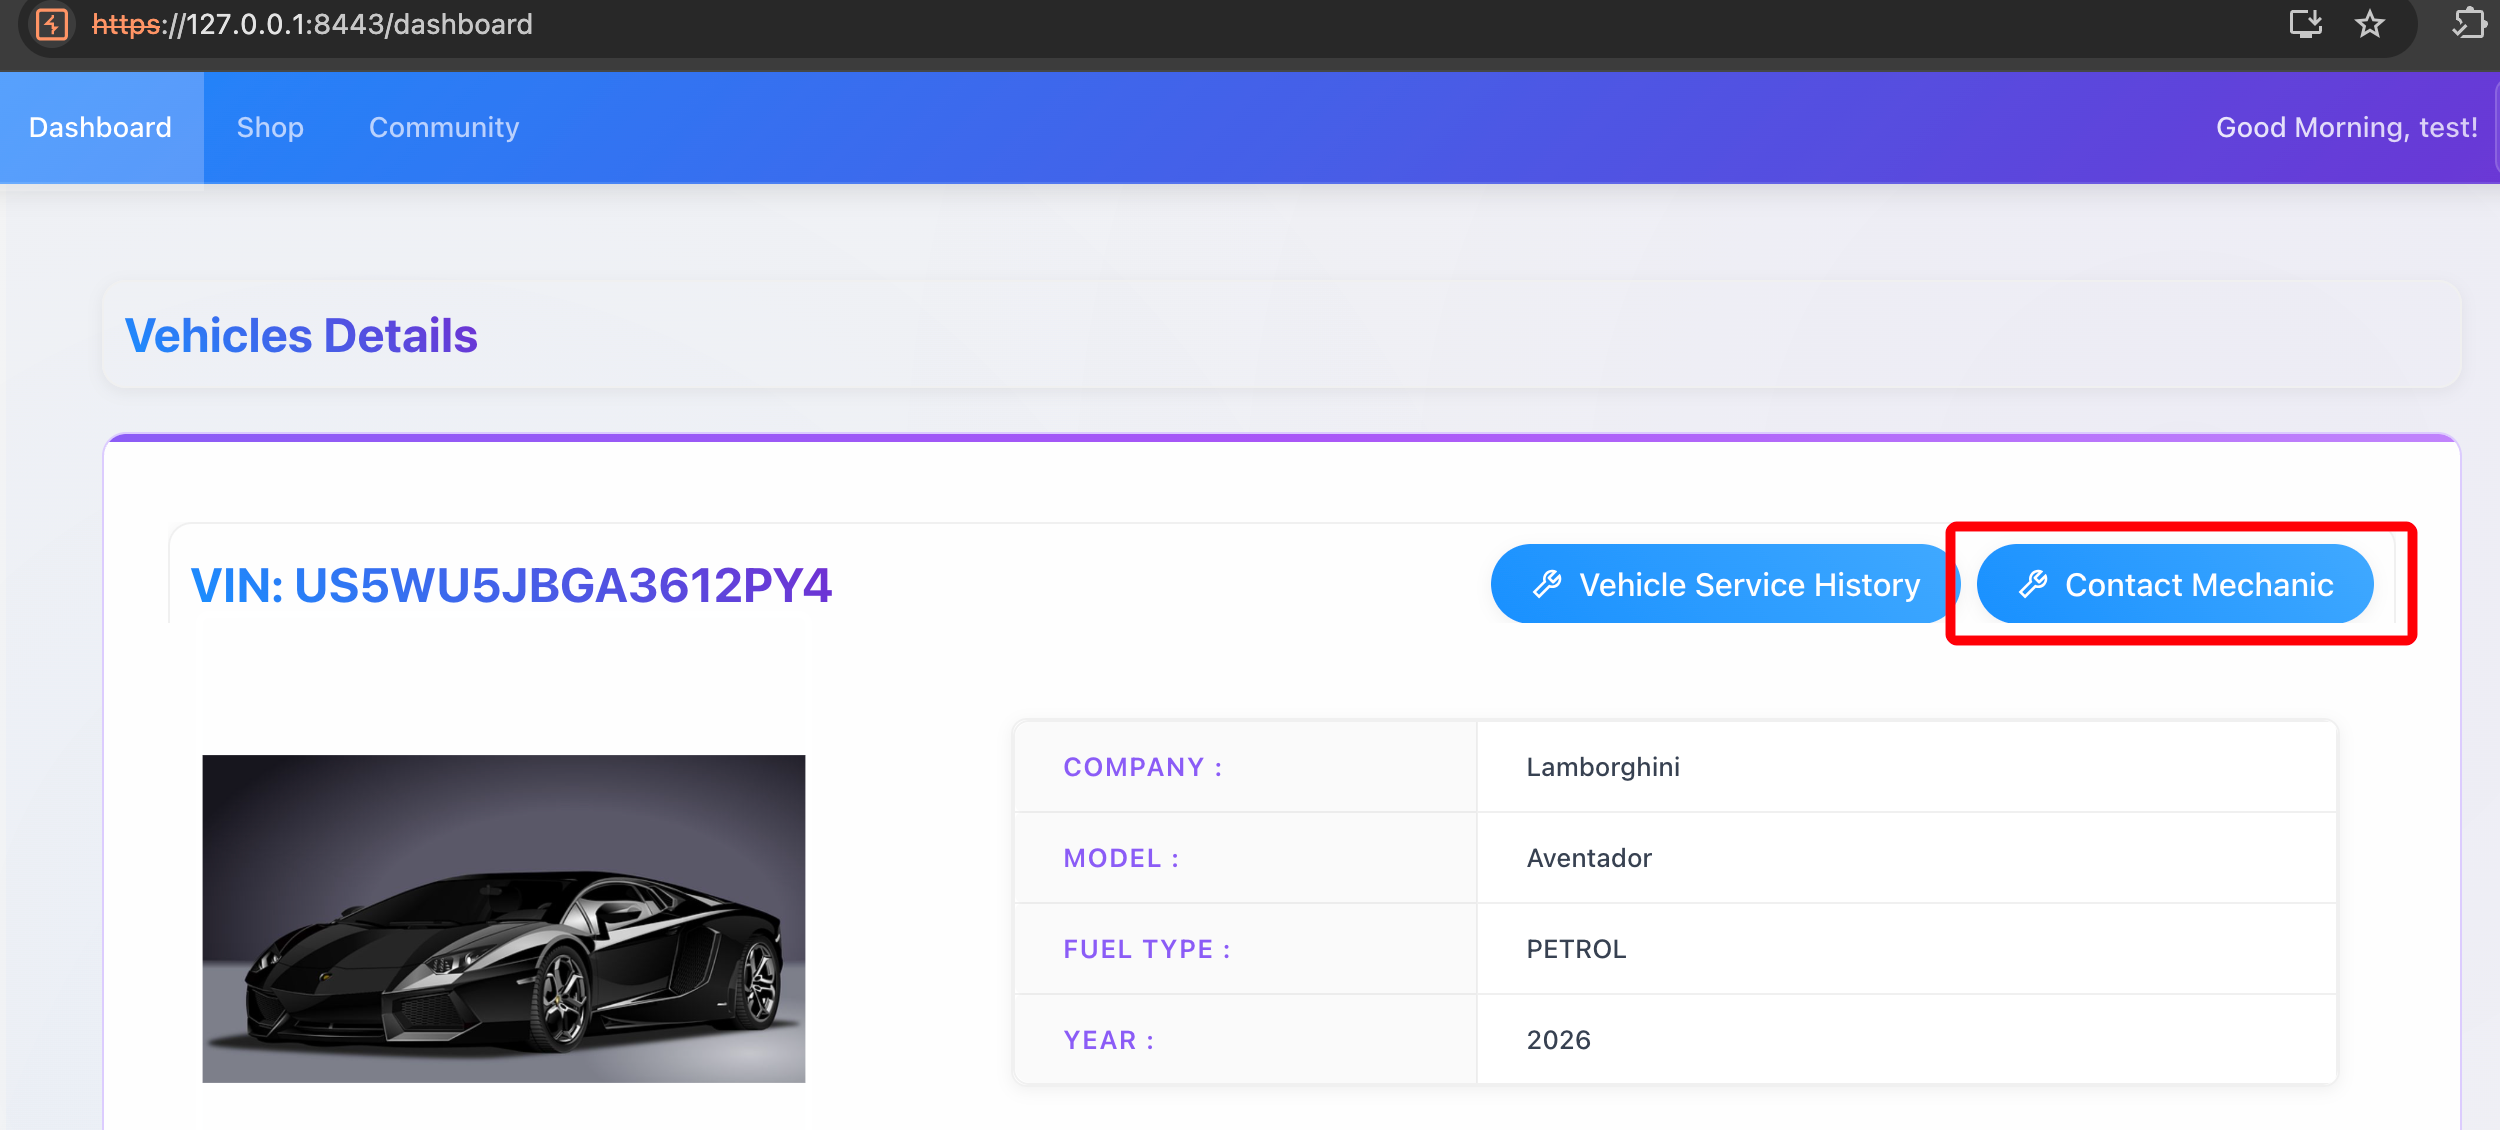The width and height of the screenshot is (2500, 1130).
Task: Click the VIN number text
Action: [x=511, y=585]
